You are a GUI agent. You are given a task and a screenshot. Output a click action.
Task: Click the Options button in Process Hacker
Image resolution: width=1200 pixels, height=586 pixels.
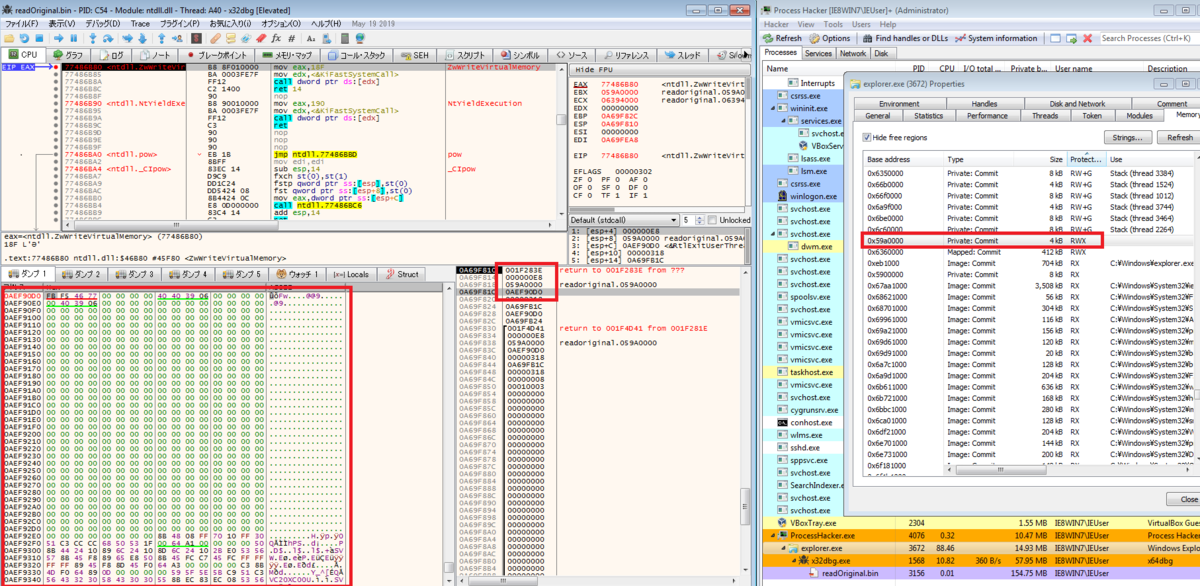pos(829,38)
